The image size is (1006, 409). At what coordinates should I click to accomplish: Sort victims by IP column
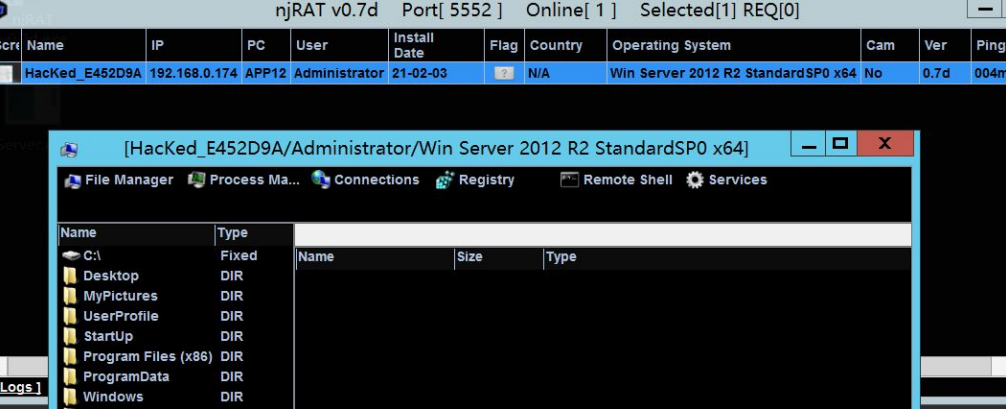point(194,46)
